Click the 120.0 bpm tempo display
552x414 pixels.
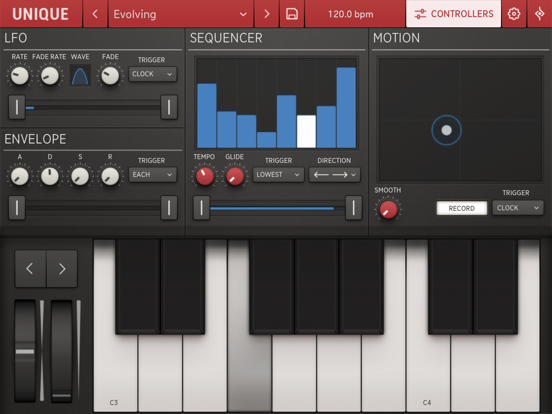point(351,14)
